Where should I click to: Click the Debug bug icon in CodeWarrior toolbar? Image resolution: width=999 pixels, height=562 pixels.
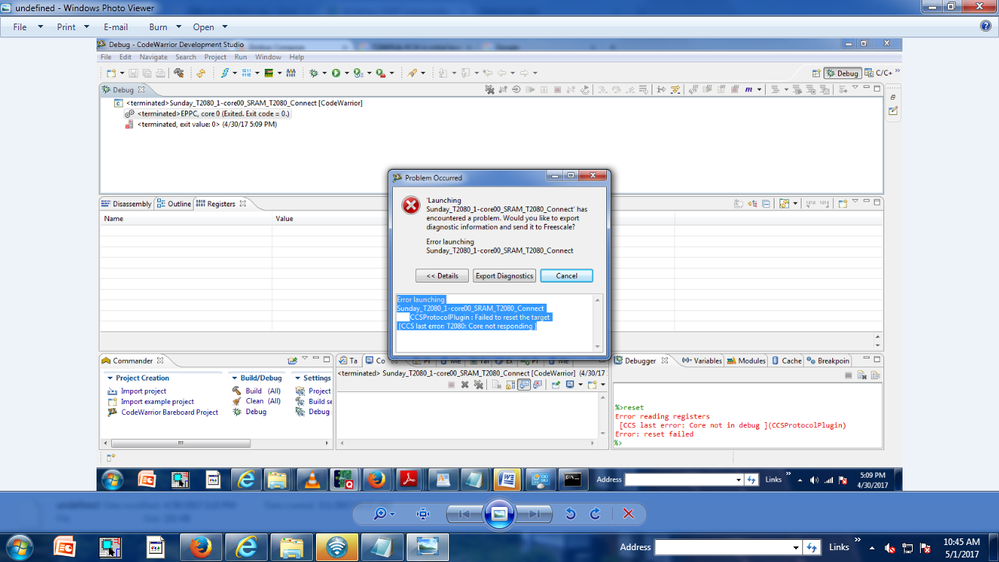click(313, 73)
